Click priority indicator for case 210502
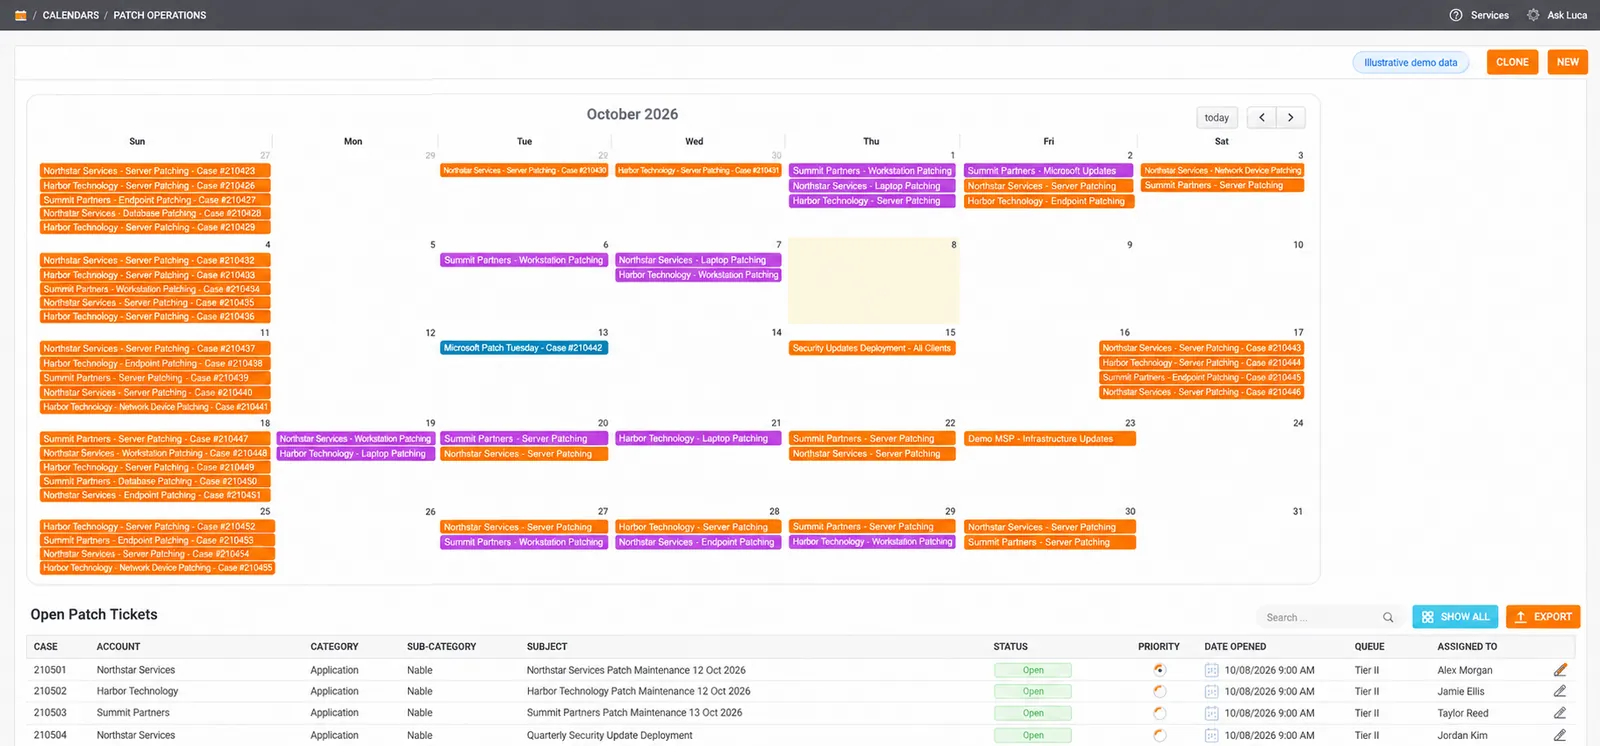This screenshot has height=746, width=1600. coord(1160,691)
